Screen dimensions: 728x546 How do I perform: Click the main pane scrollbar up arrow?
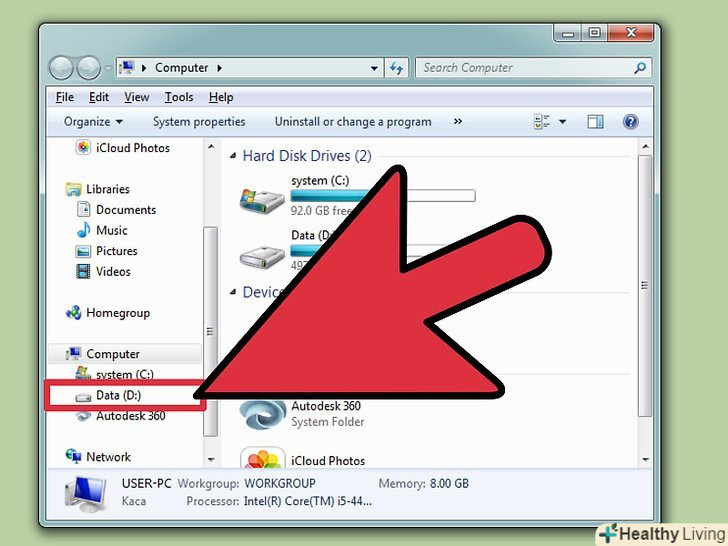point(645,147)
